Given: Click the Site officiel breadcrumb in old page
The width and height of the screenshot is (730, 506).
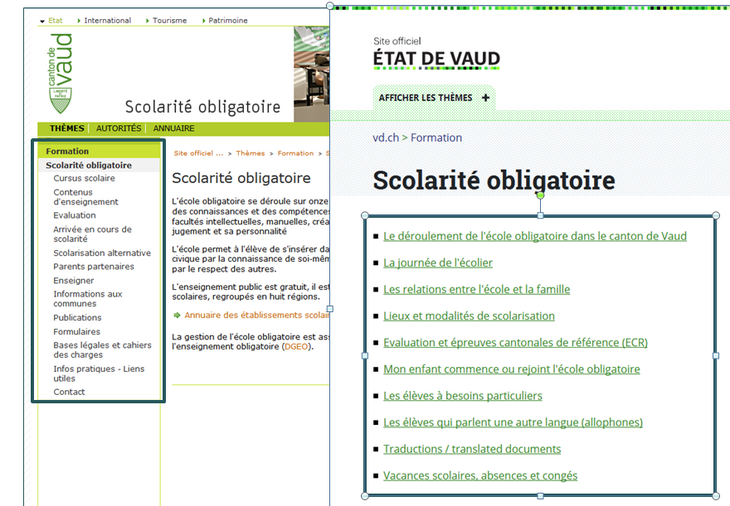Looking at the screenshot, I should tap(198, 153).
